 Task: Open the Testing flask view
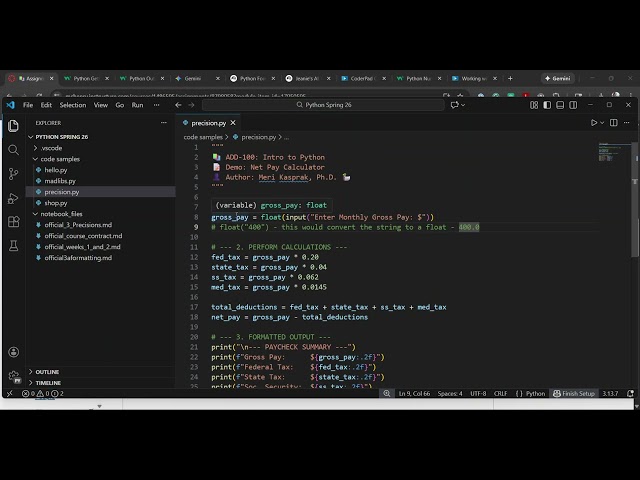pos(13,245)
